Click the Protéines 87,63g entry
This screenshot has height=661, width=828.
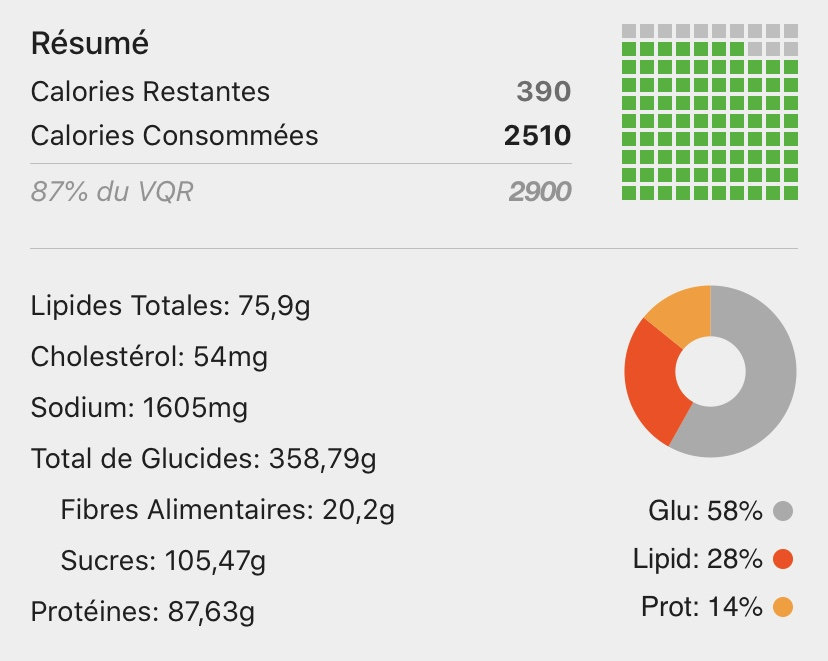point(143,612)
